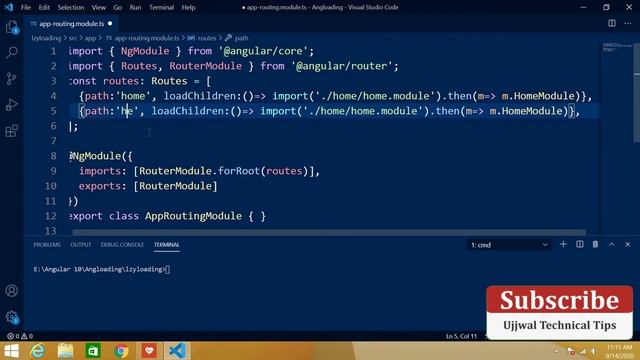Open the red heart app in taskbar
Image resolution: width=640 pixels, height=360 pixels.
click(x=149, y=351)
